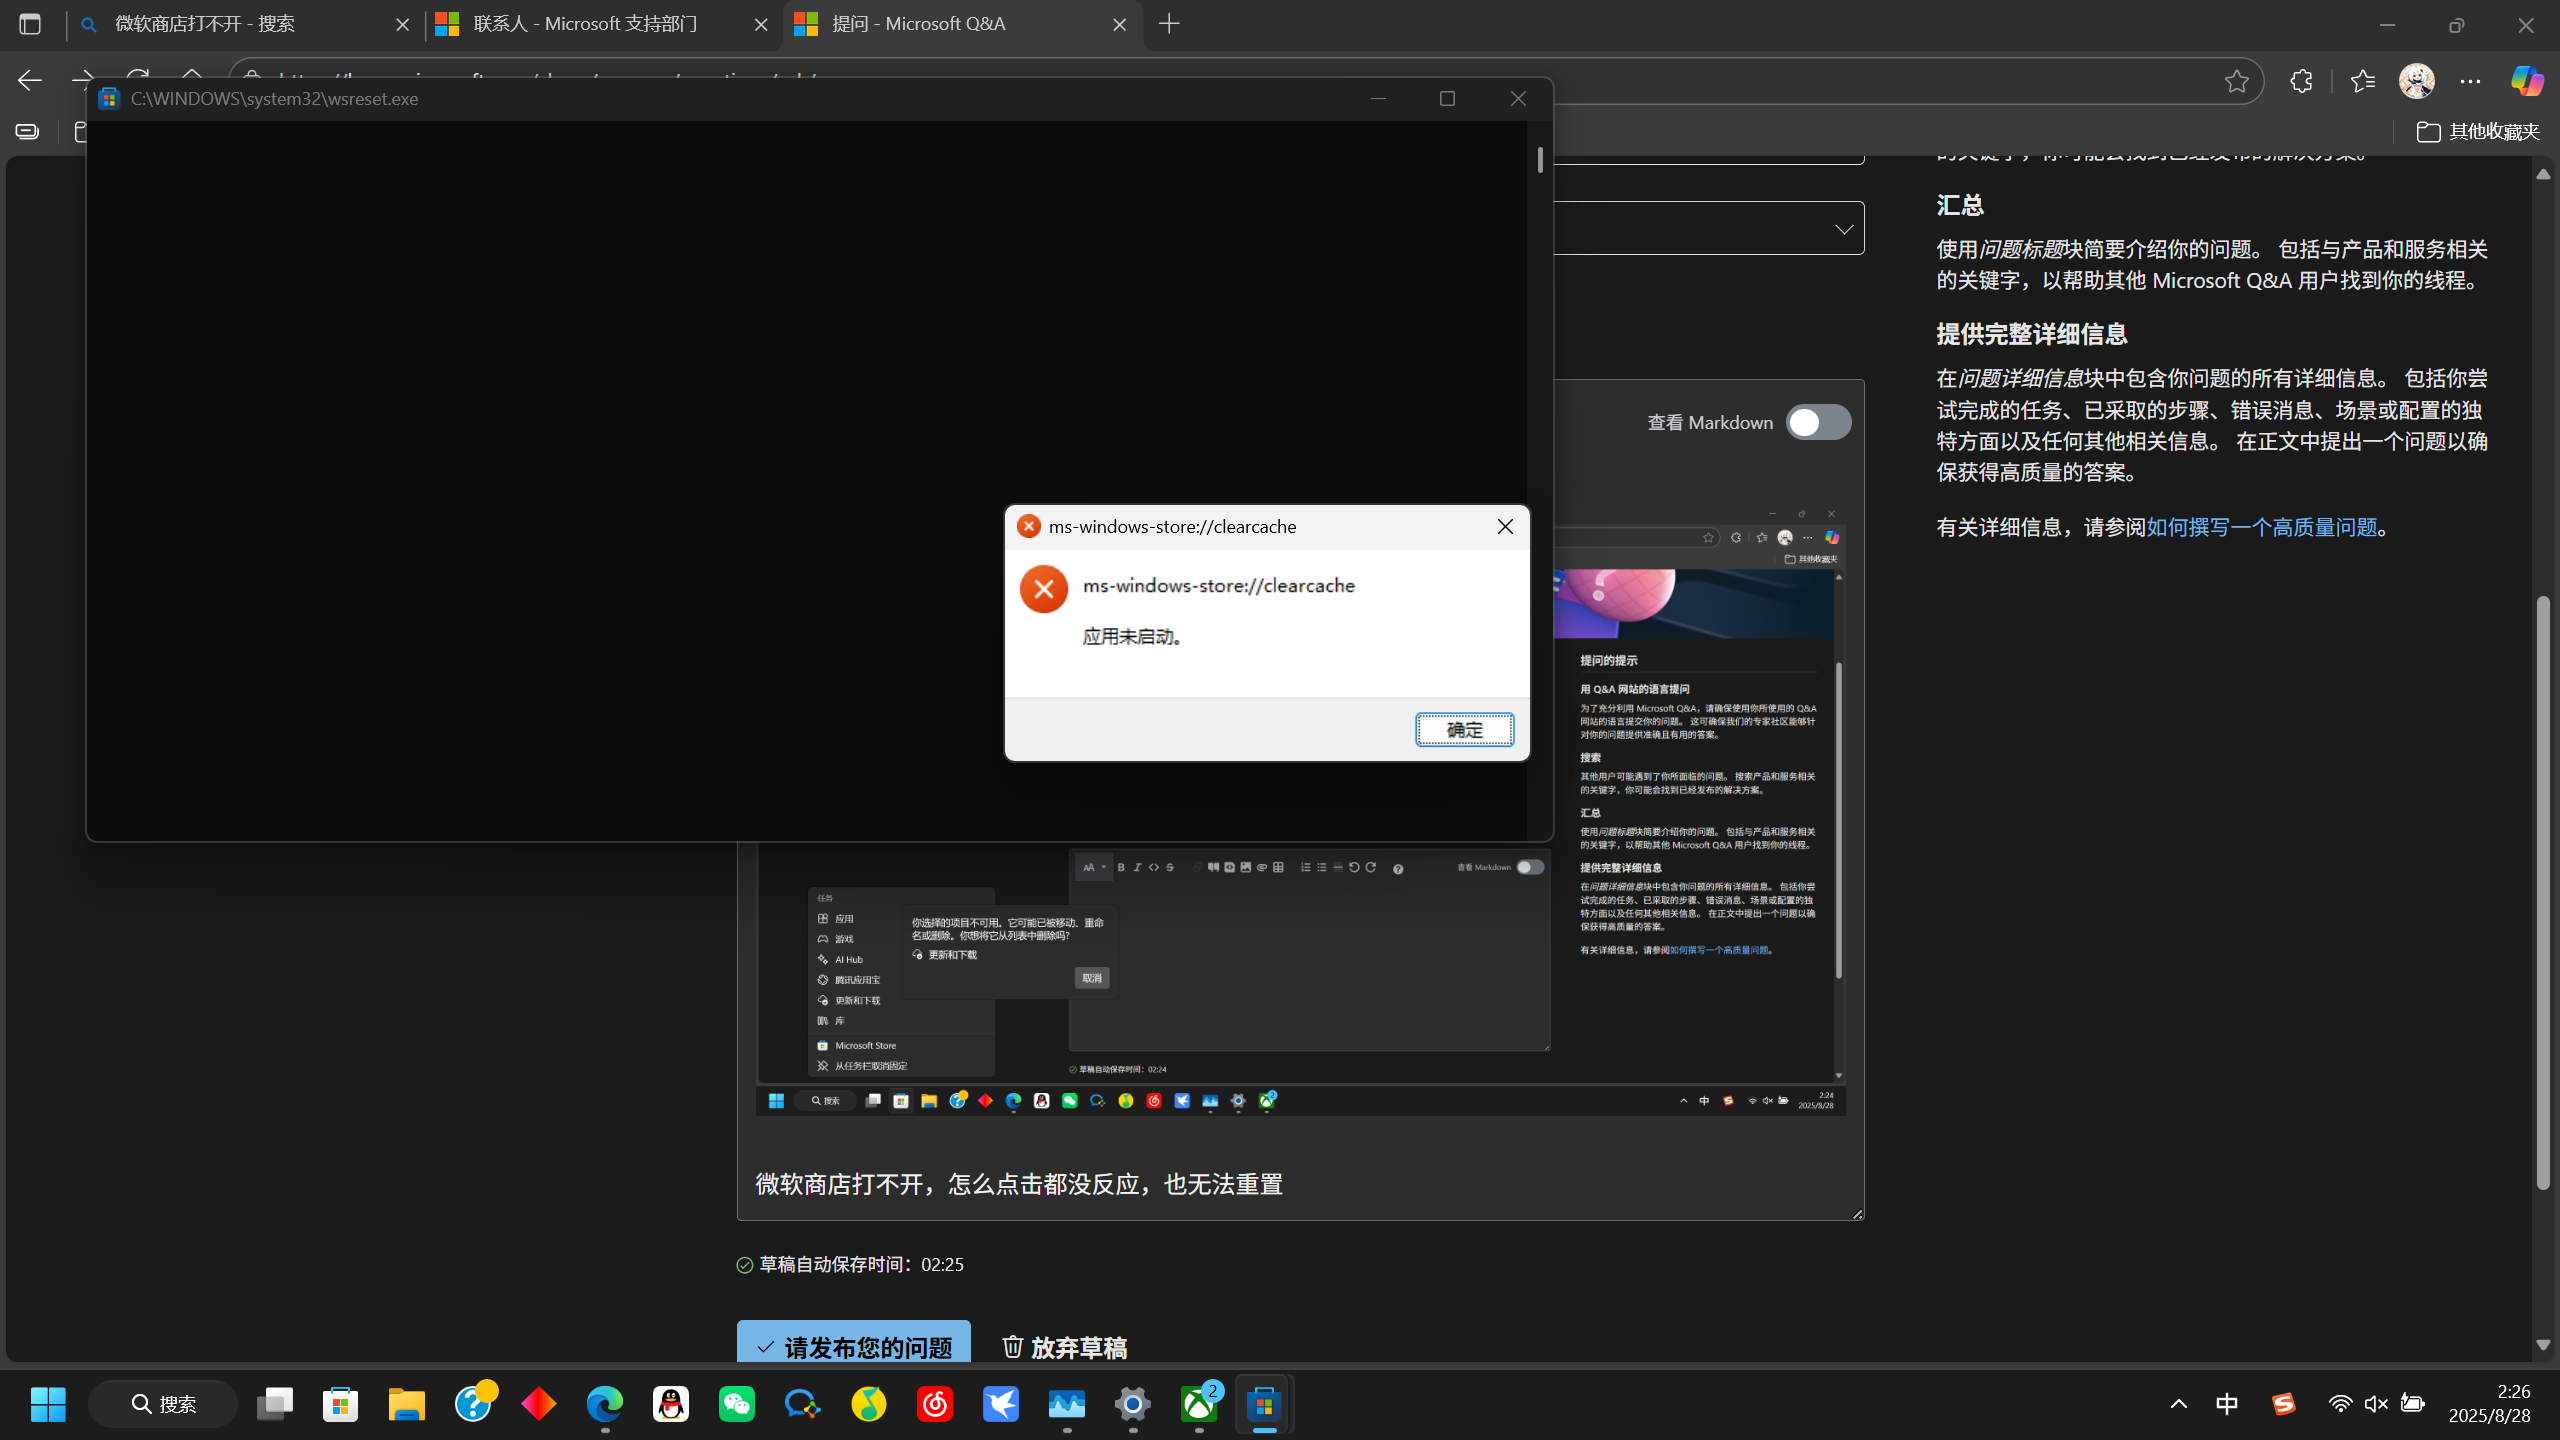The height and width of the screenshot is (1440, 2560).
Task: Open Settings gear on the taskbar
Action: coord(1133,1404)
